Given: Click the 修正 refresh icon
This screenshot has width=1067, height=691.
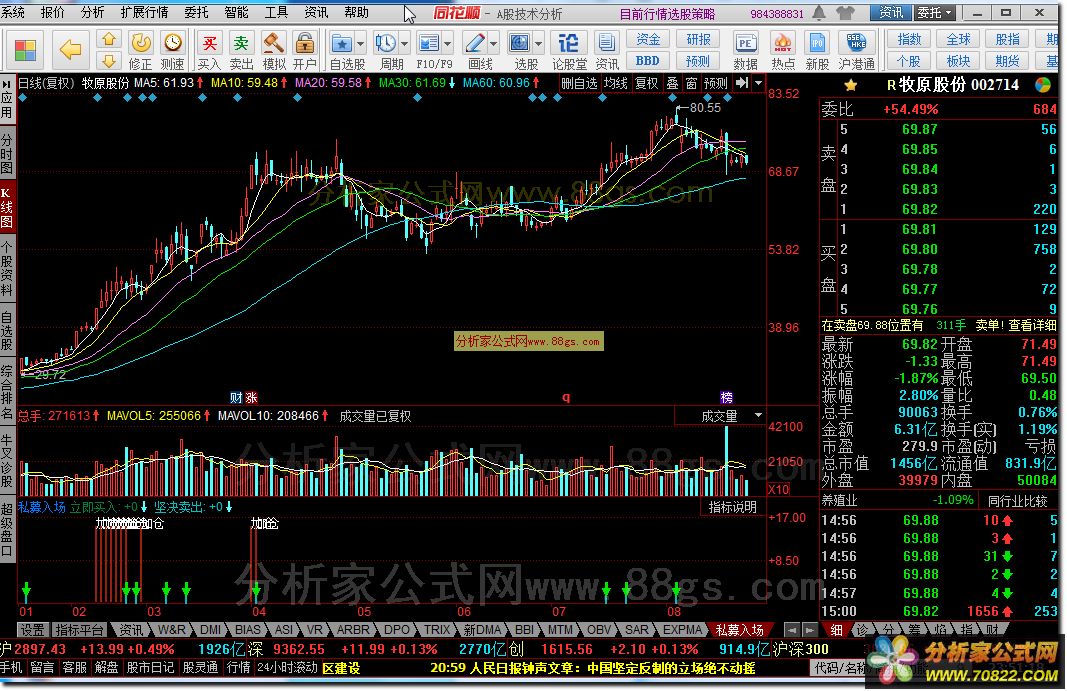Looking at the screenshot, I should tap(141, 44).
